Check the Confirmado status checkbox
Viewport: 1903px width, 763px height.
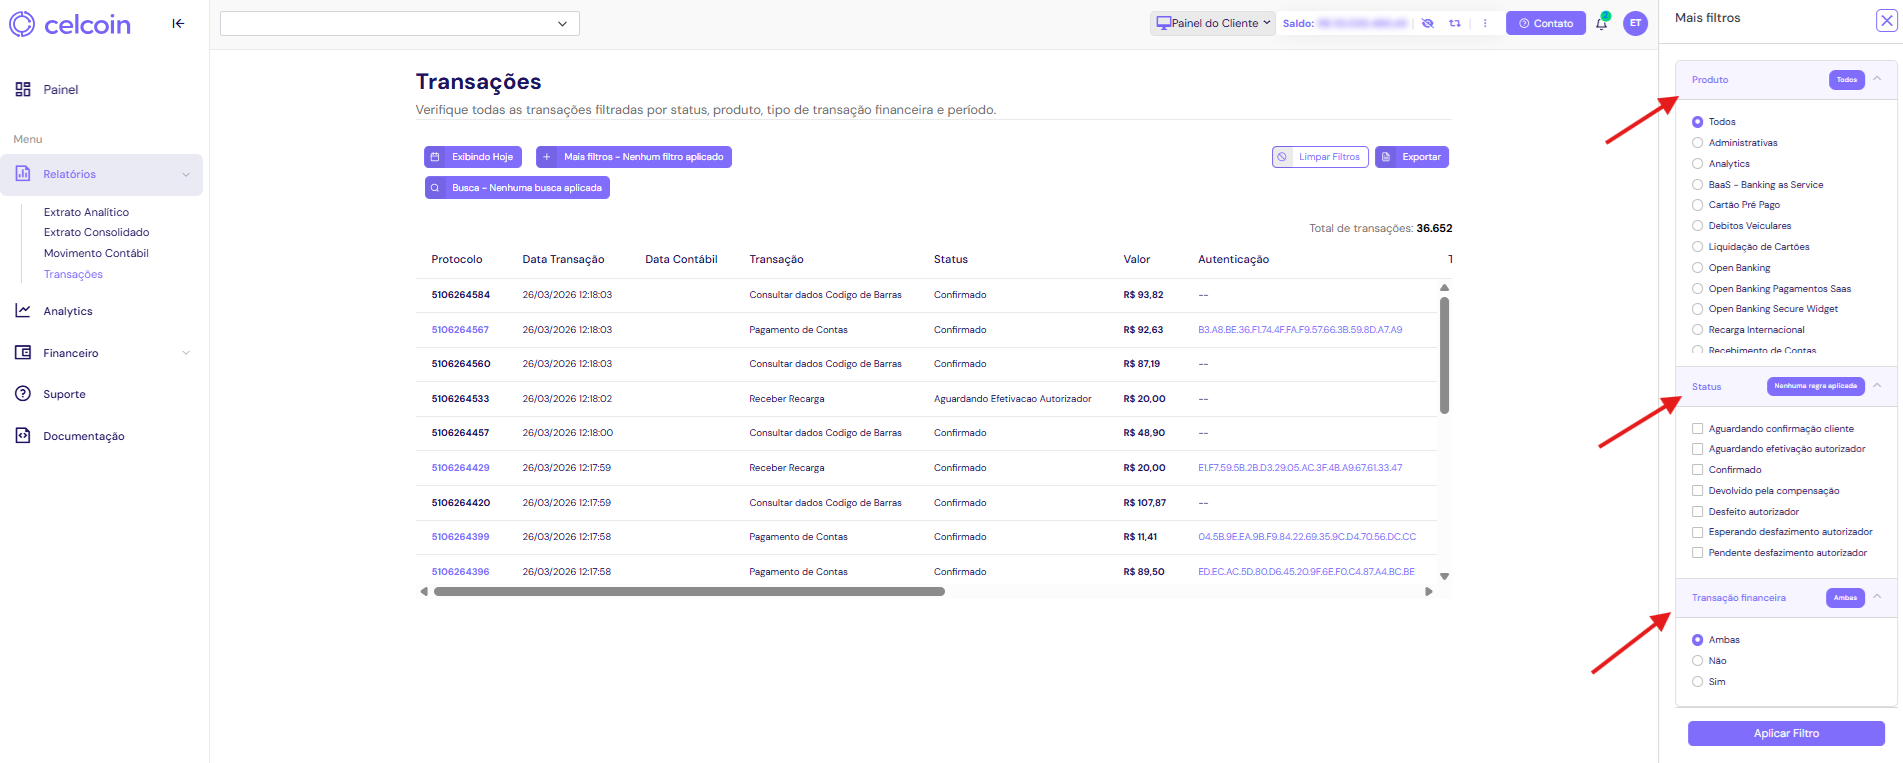click(x=1697, y=470)
